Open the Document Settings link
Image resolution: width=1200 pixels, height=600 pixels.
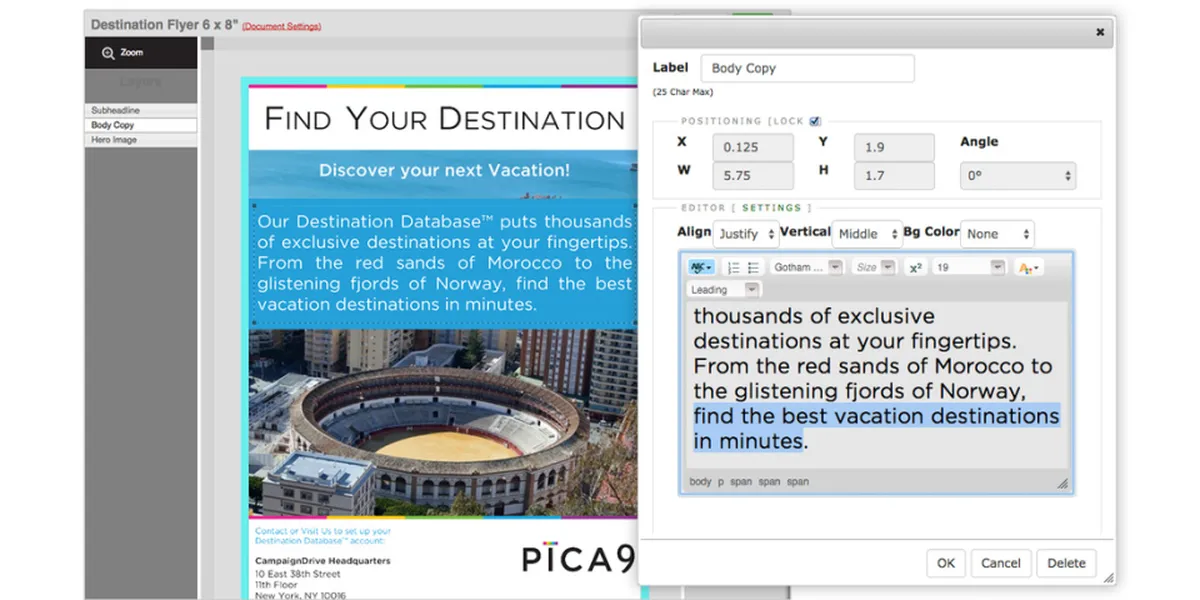pos(282,26)
